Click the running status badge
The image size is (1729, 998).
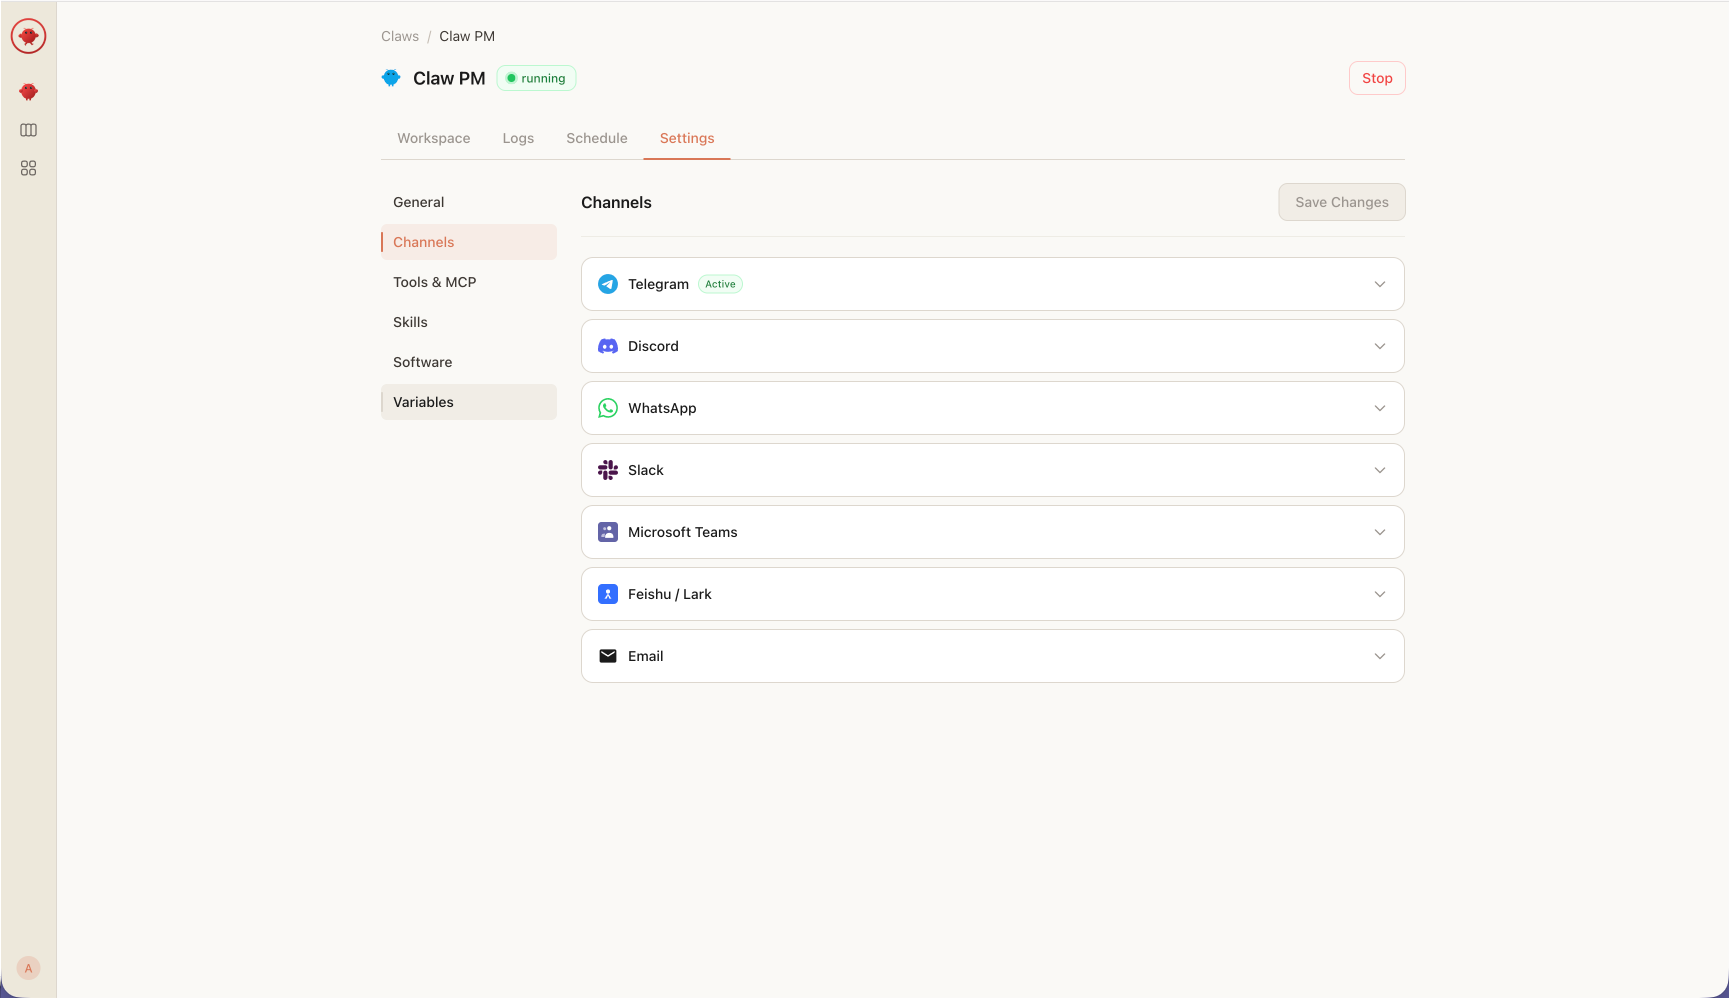[x=536, y=78]
